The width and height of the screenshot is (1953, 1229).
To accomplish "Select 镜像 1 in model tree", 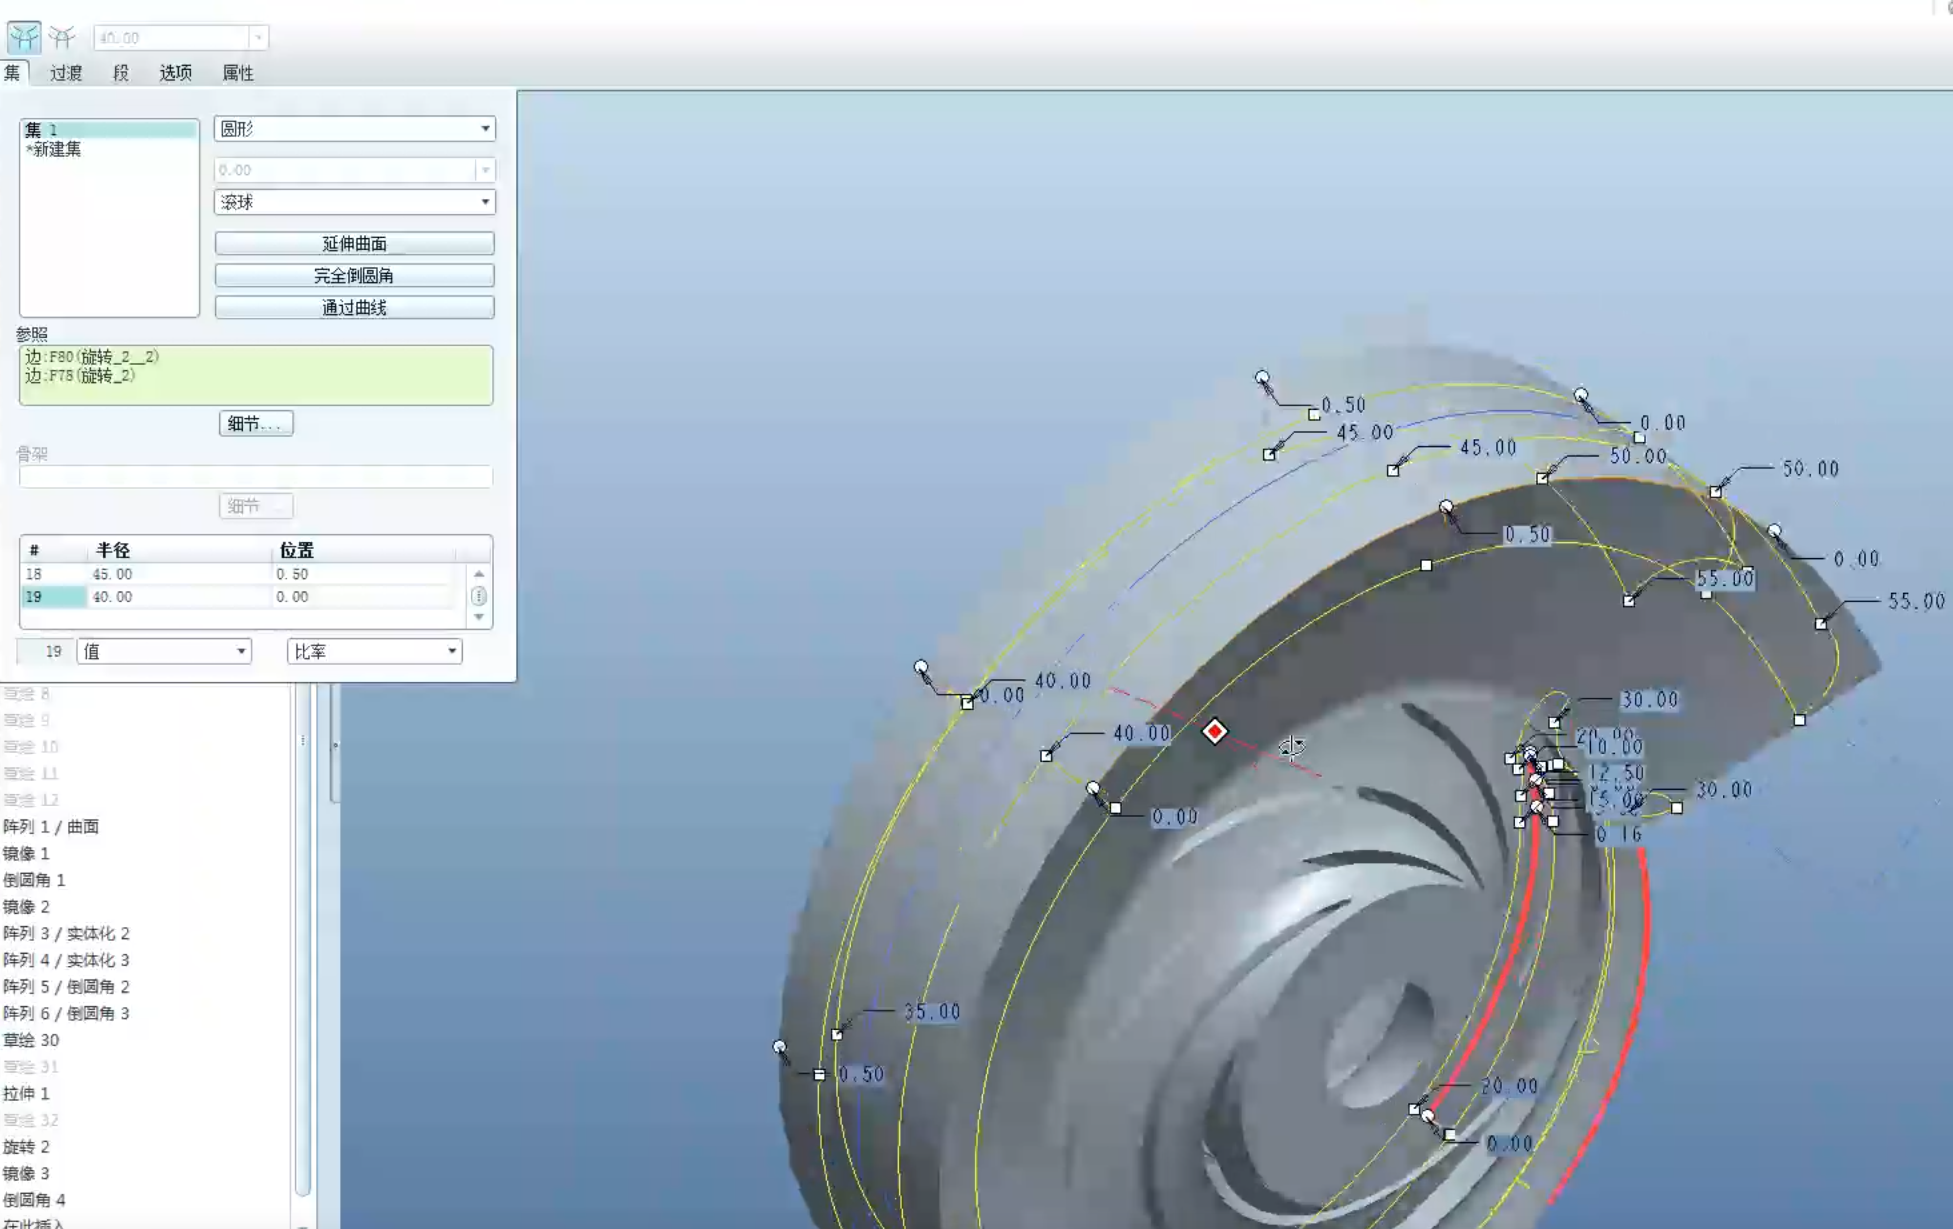I will (x=26, y=854).
